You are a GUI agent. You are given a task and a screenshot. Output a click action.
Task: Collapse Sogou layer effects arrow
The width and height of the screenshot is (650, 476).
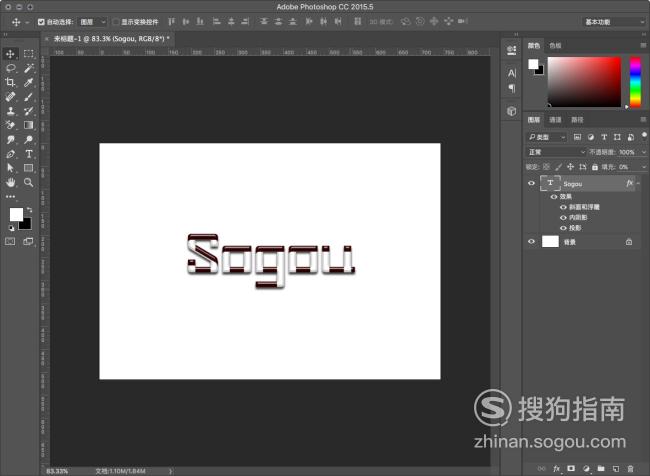tap(638, 183)
